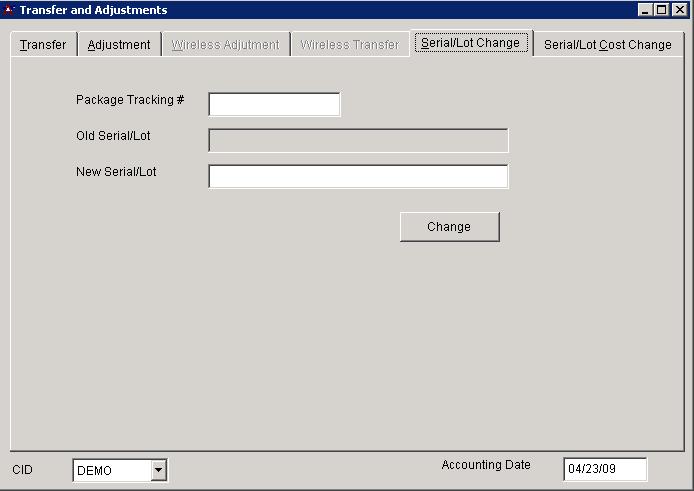Focus the New Serial/Lot text box
694x491 pixels.
pos(358,177)
